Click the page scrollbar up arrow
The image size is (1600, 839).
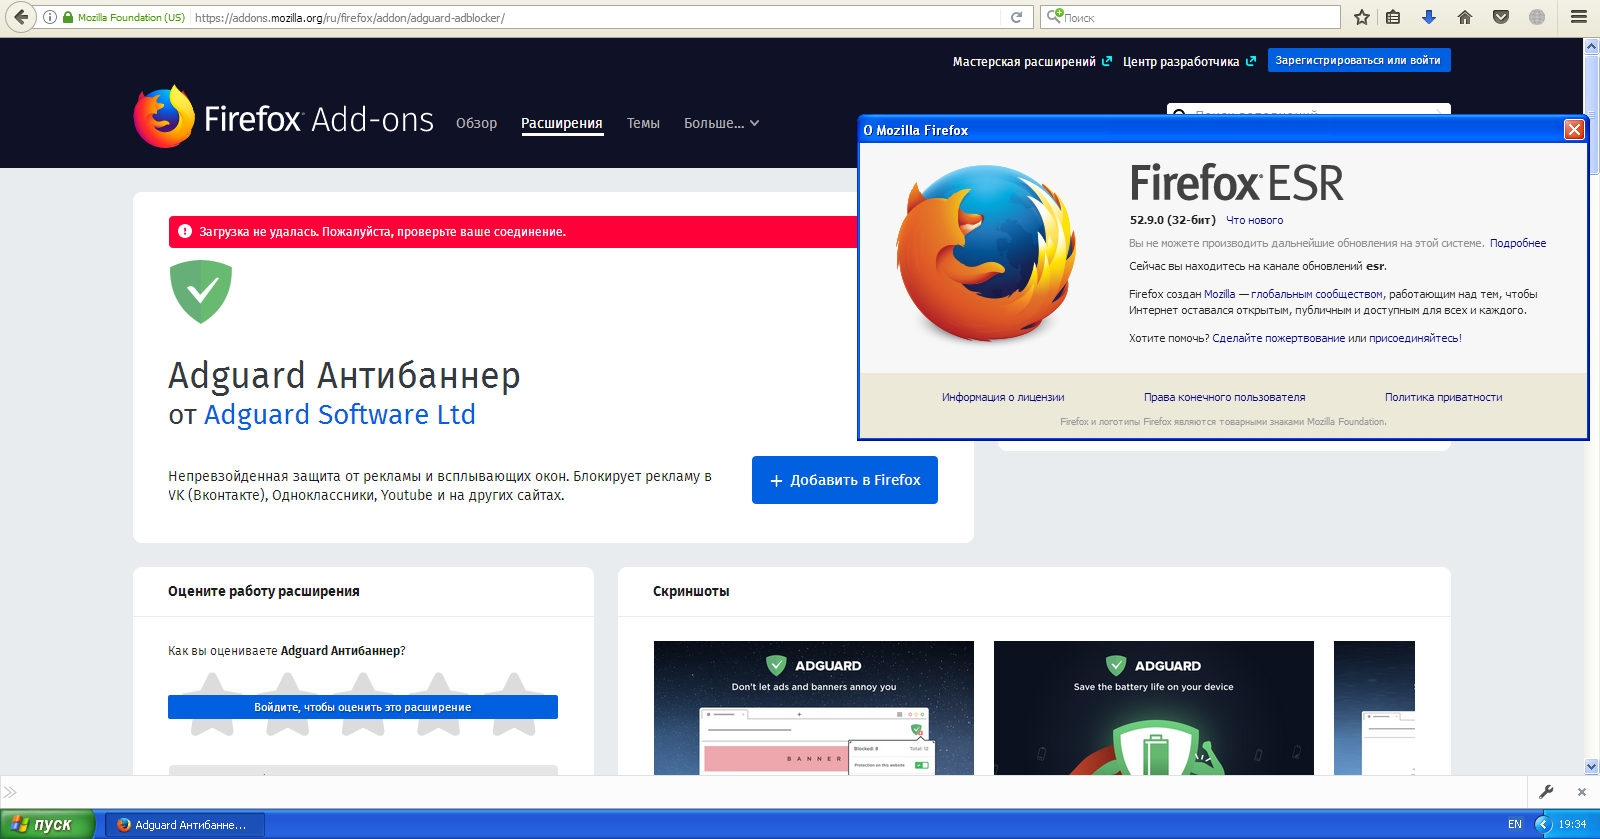(1591, 46)
